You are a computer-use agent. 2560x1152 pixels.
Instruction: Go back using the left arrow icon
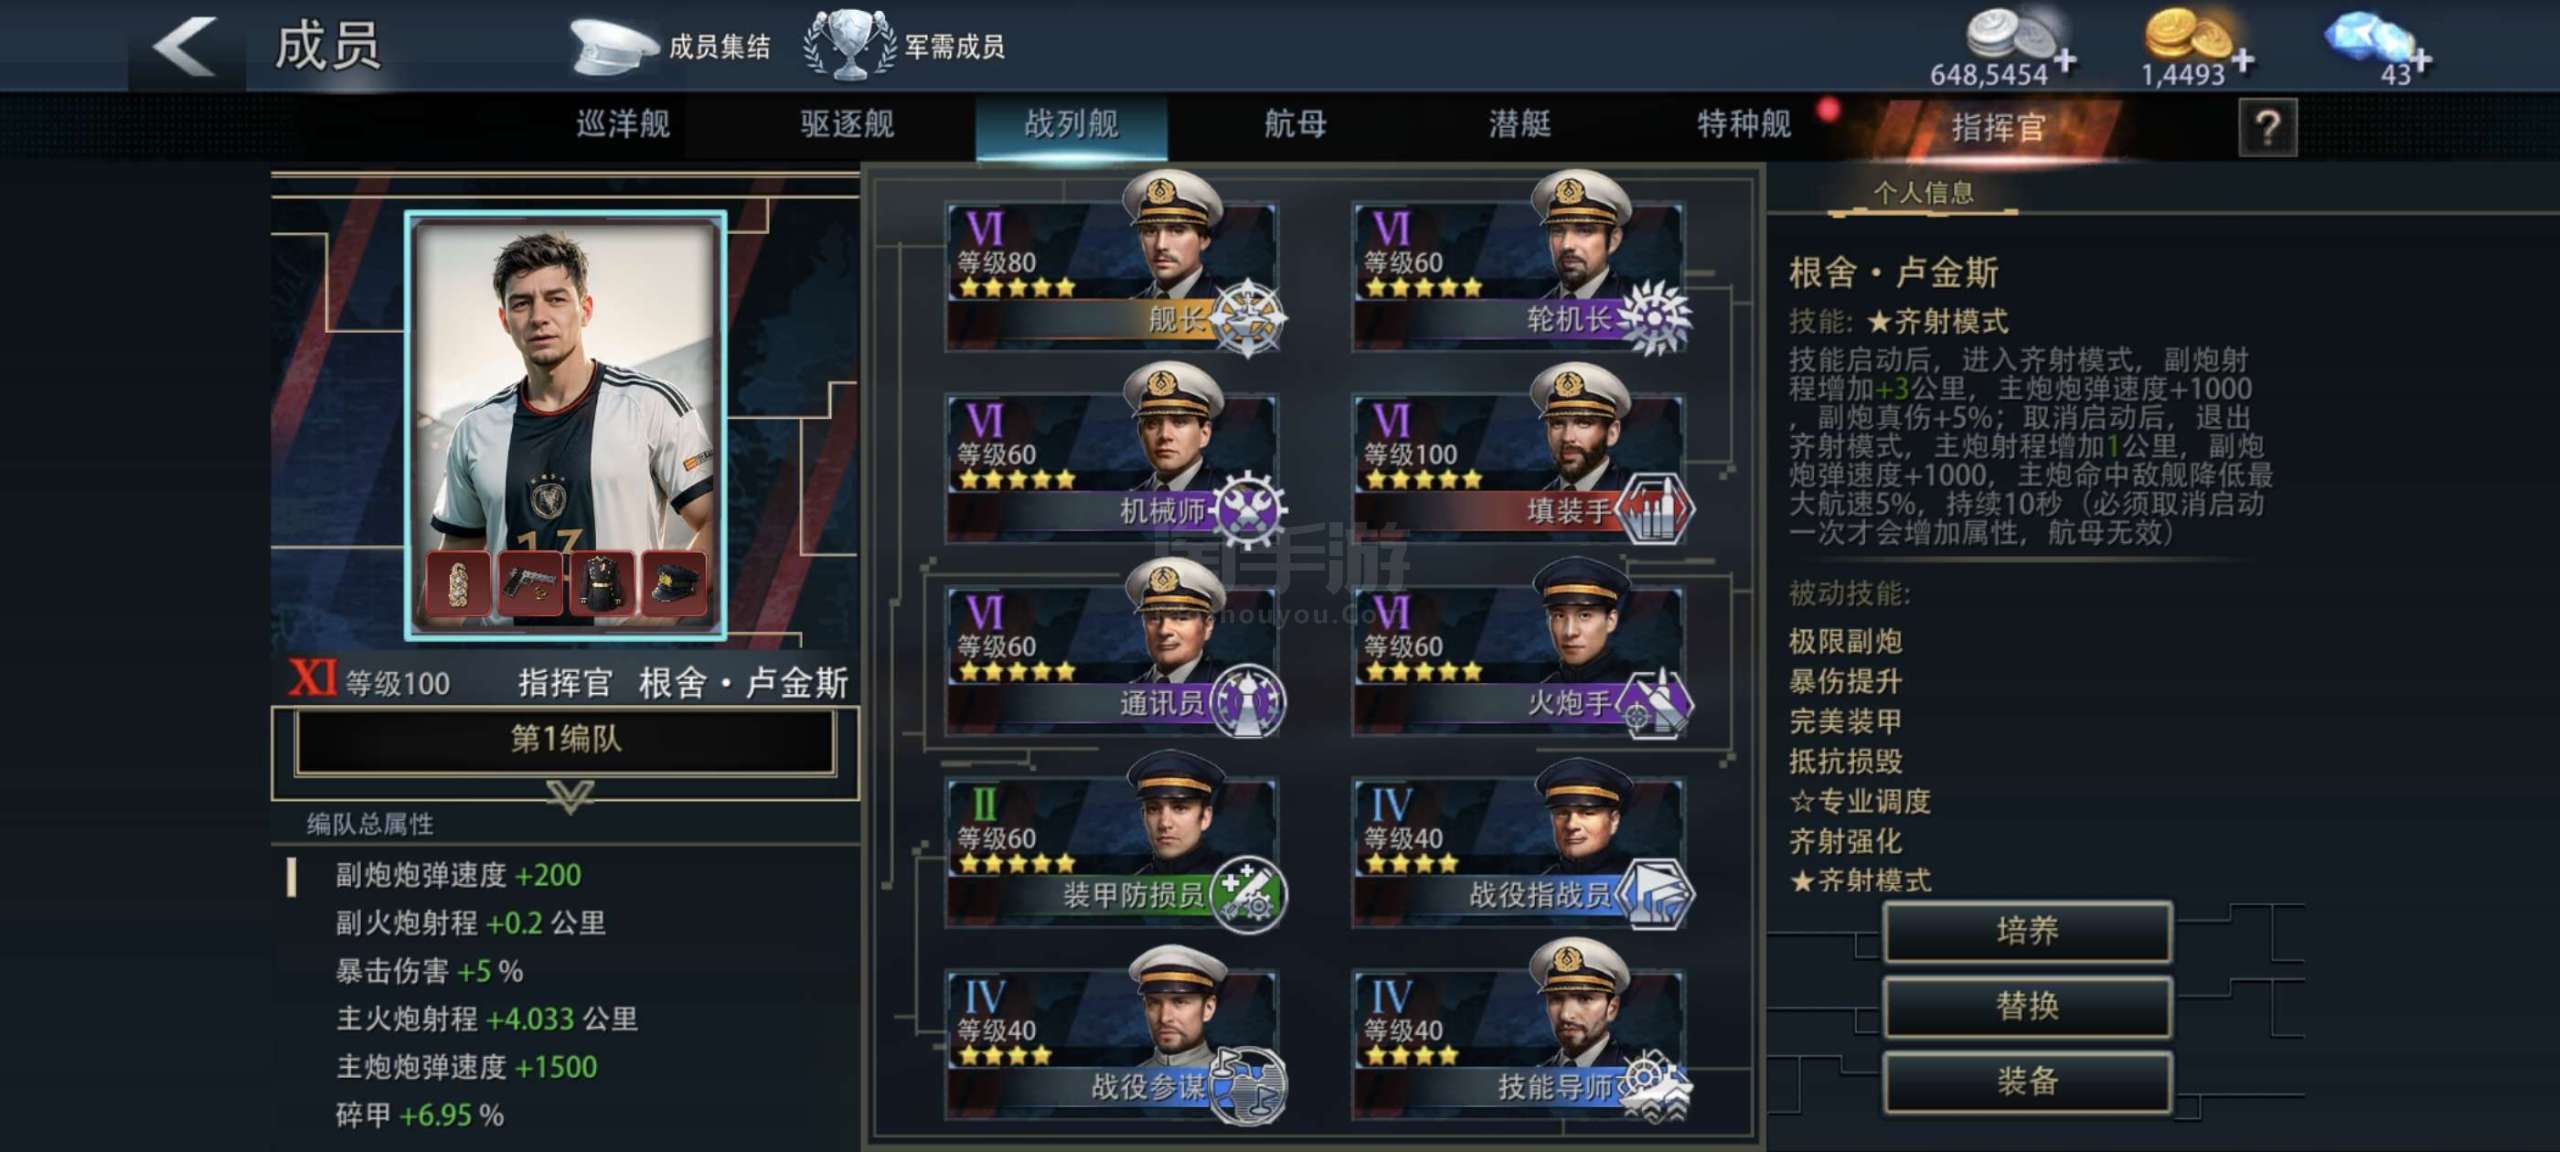tap(185, 46)
